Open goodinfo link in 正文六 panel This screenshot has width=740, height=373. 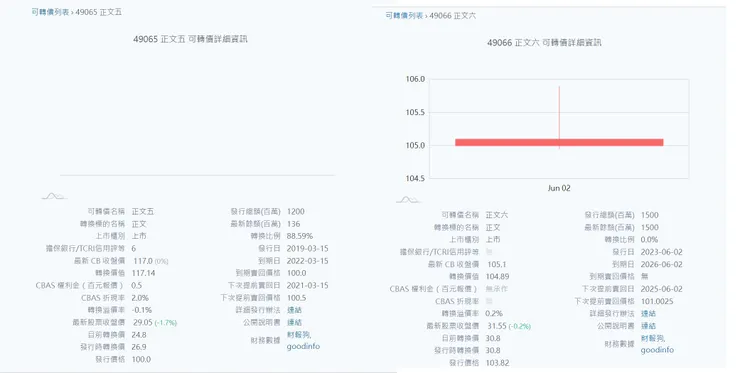pyautogui.click(x=657, y=350)
